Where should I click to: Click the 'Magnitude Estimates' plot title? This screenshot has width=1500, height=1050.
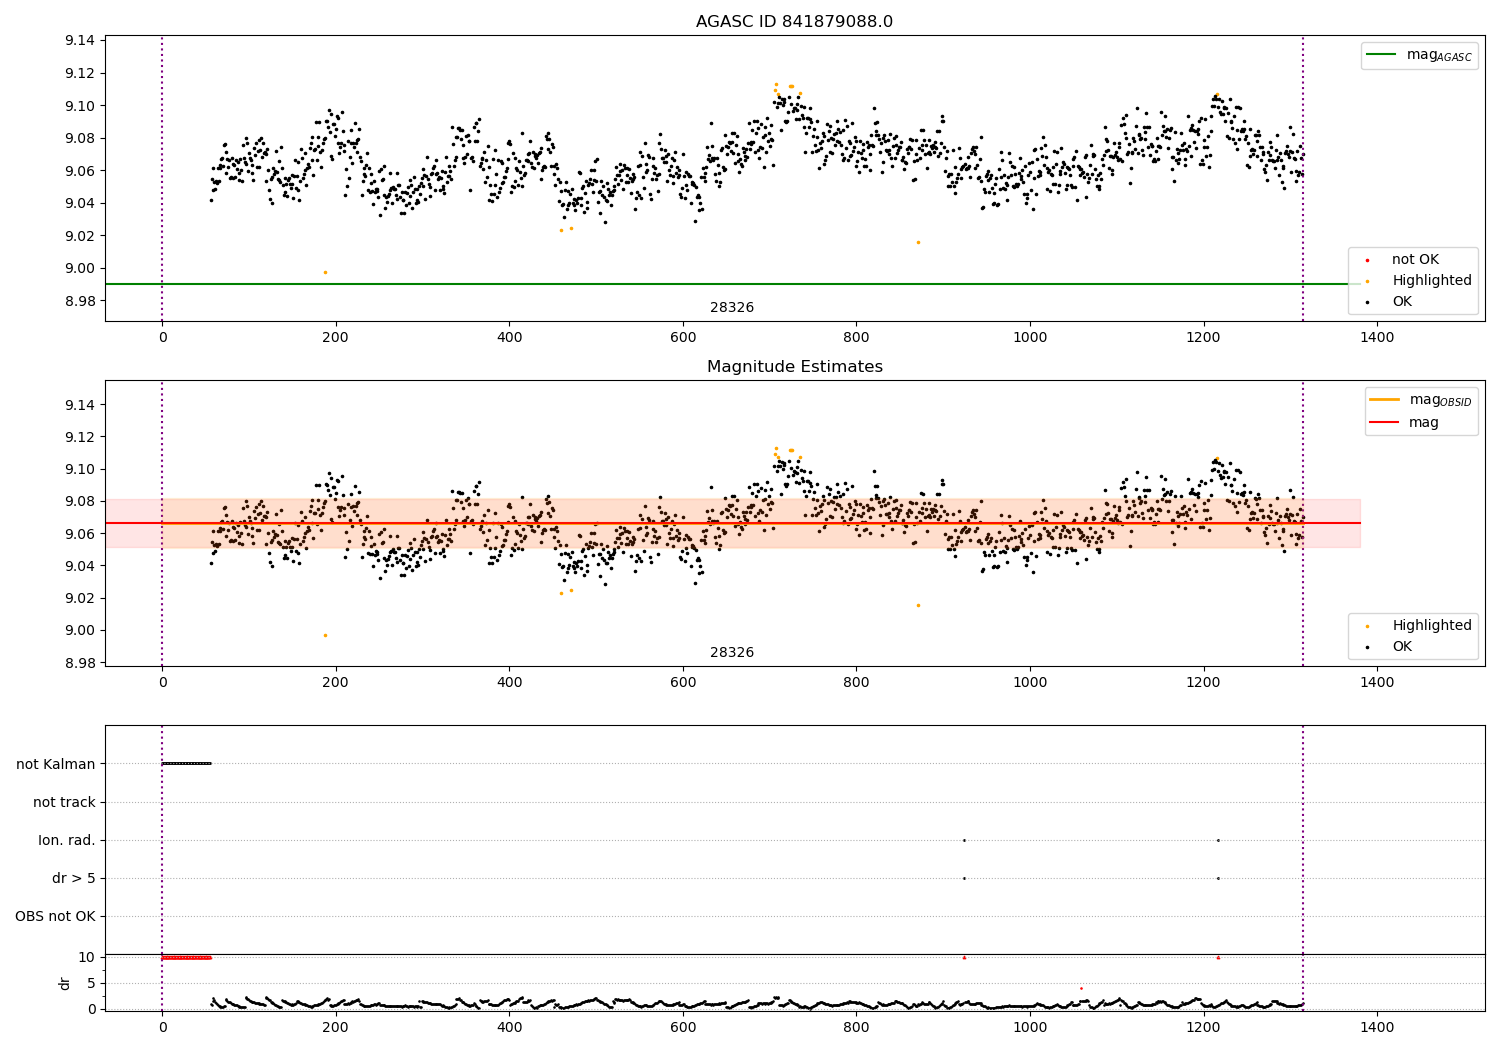pyautogui.click(x=794, y=367)
